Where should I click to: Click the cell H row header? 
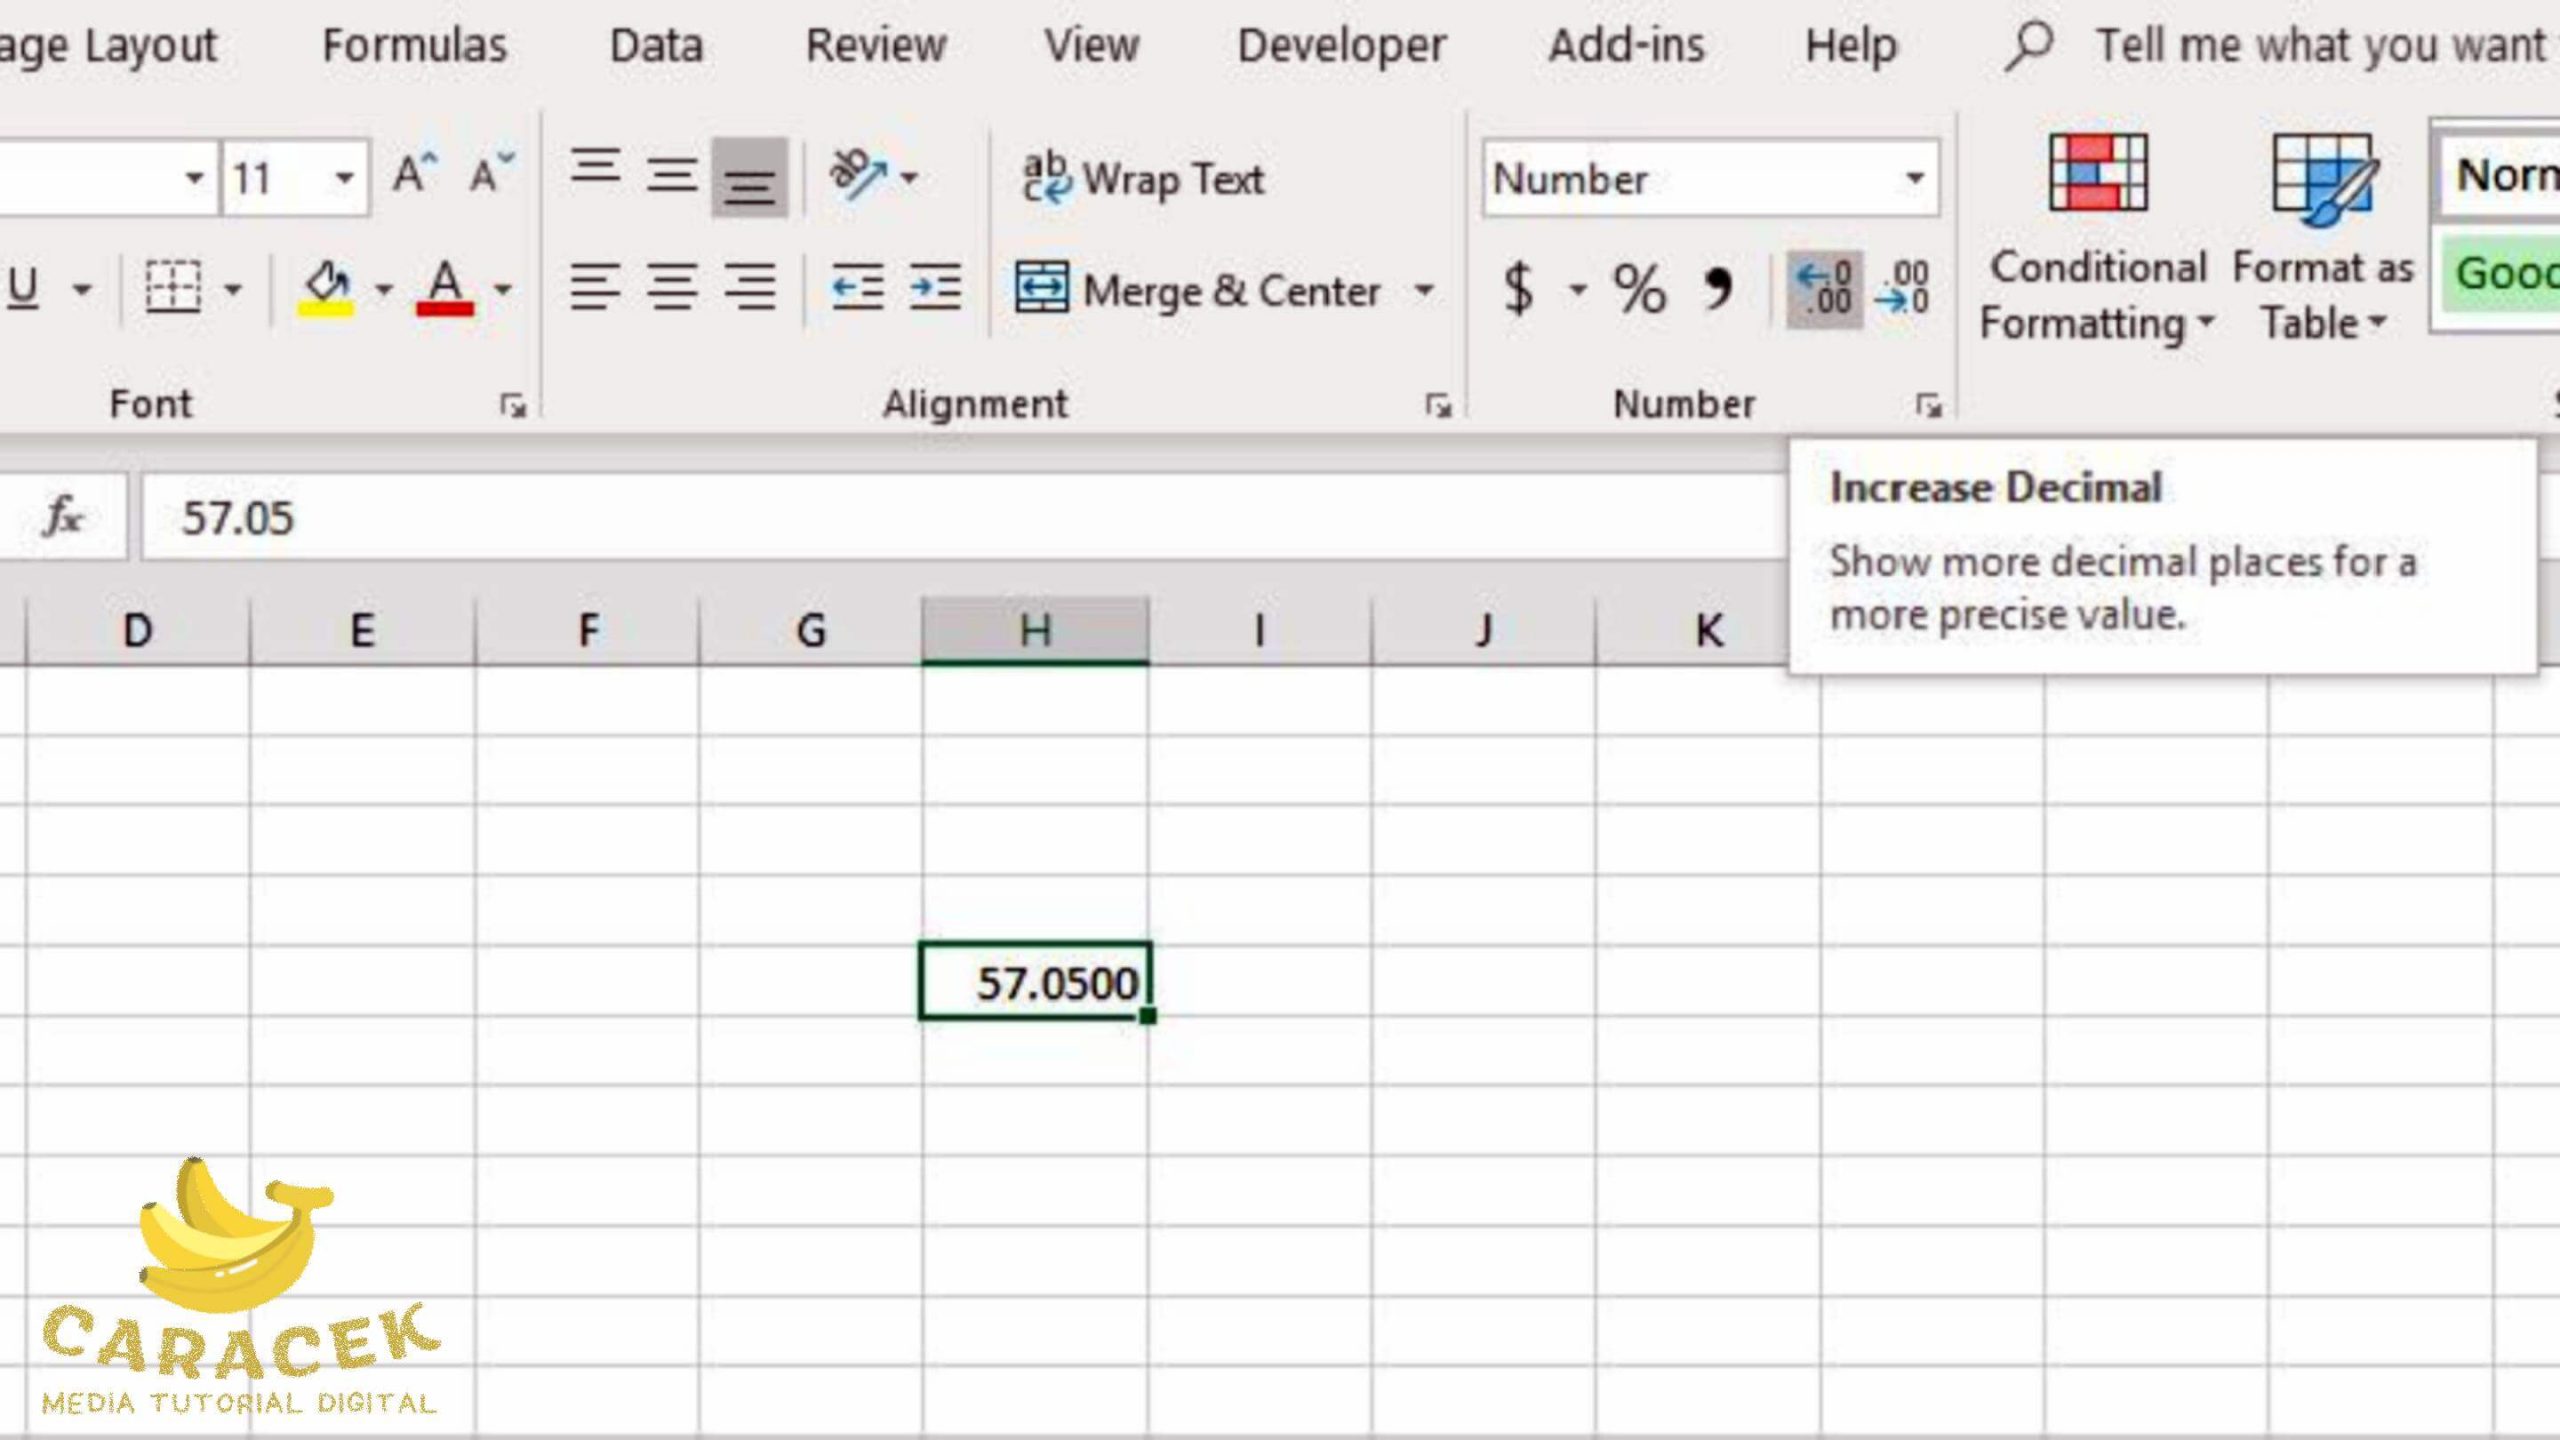pos(1032,629)
